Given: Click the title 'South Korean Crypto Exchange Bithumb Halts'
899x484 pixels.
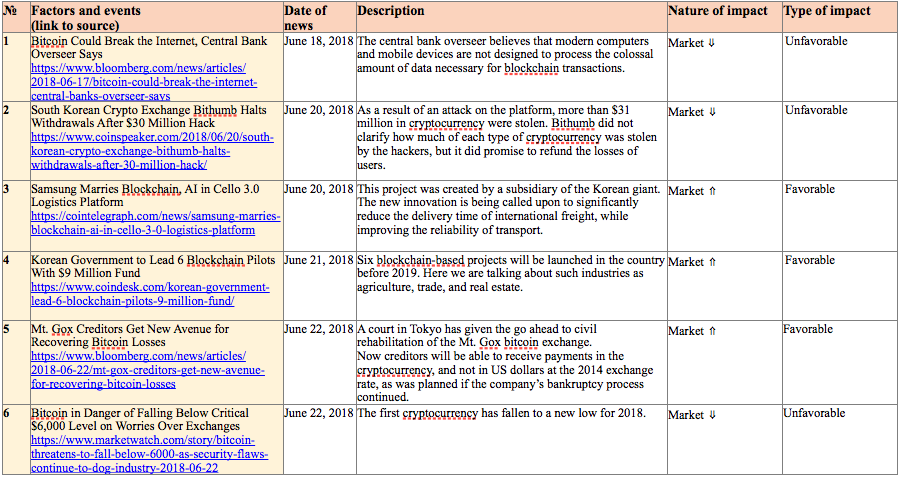Looking at the screenshot, I should (148, 110).
